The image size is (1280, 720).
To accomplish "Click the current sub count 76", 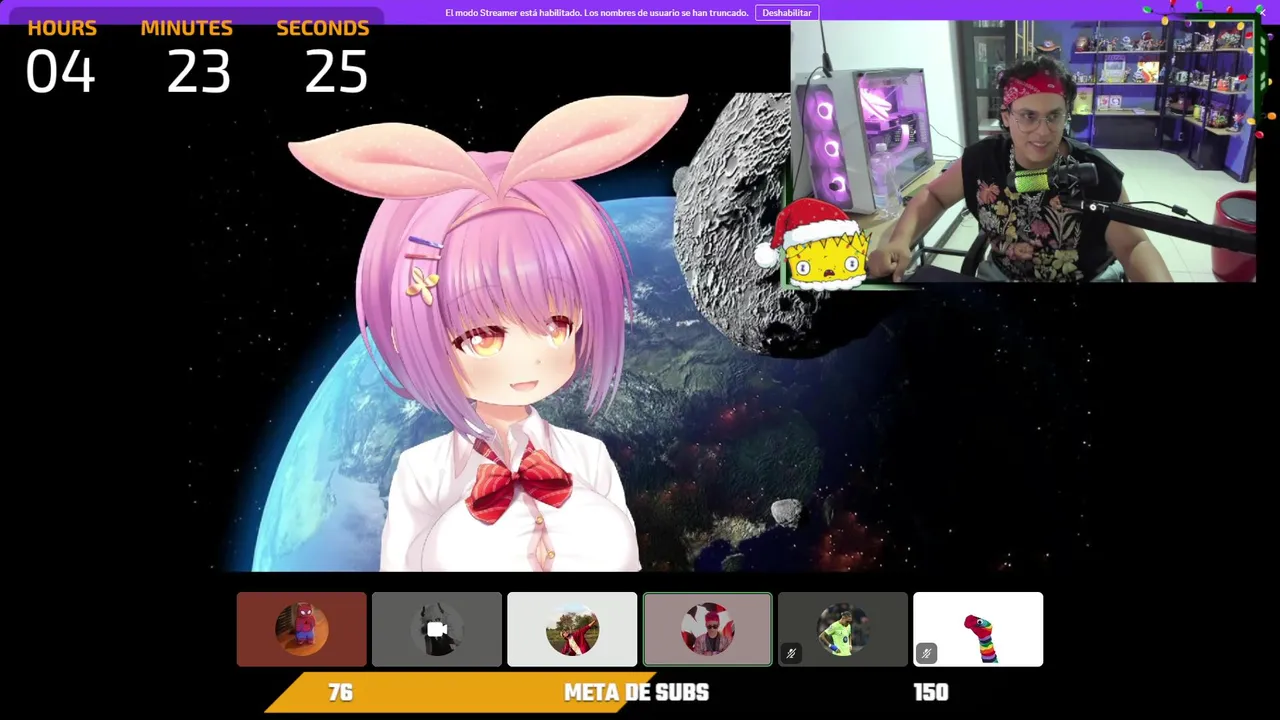I will coord(340,692).
